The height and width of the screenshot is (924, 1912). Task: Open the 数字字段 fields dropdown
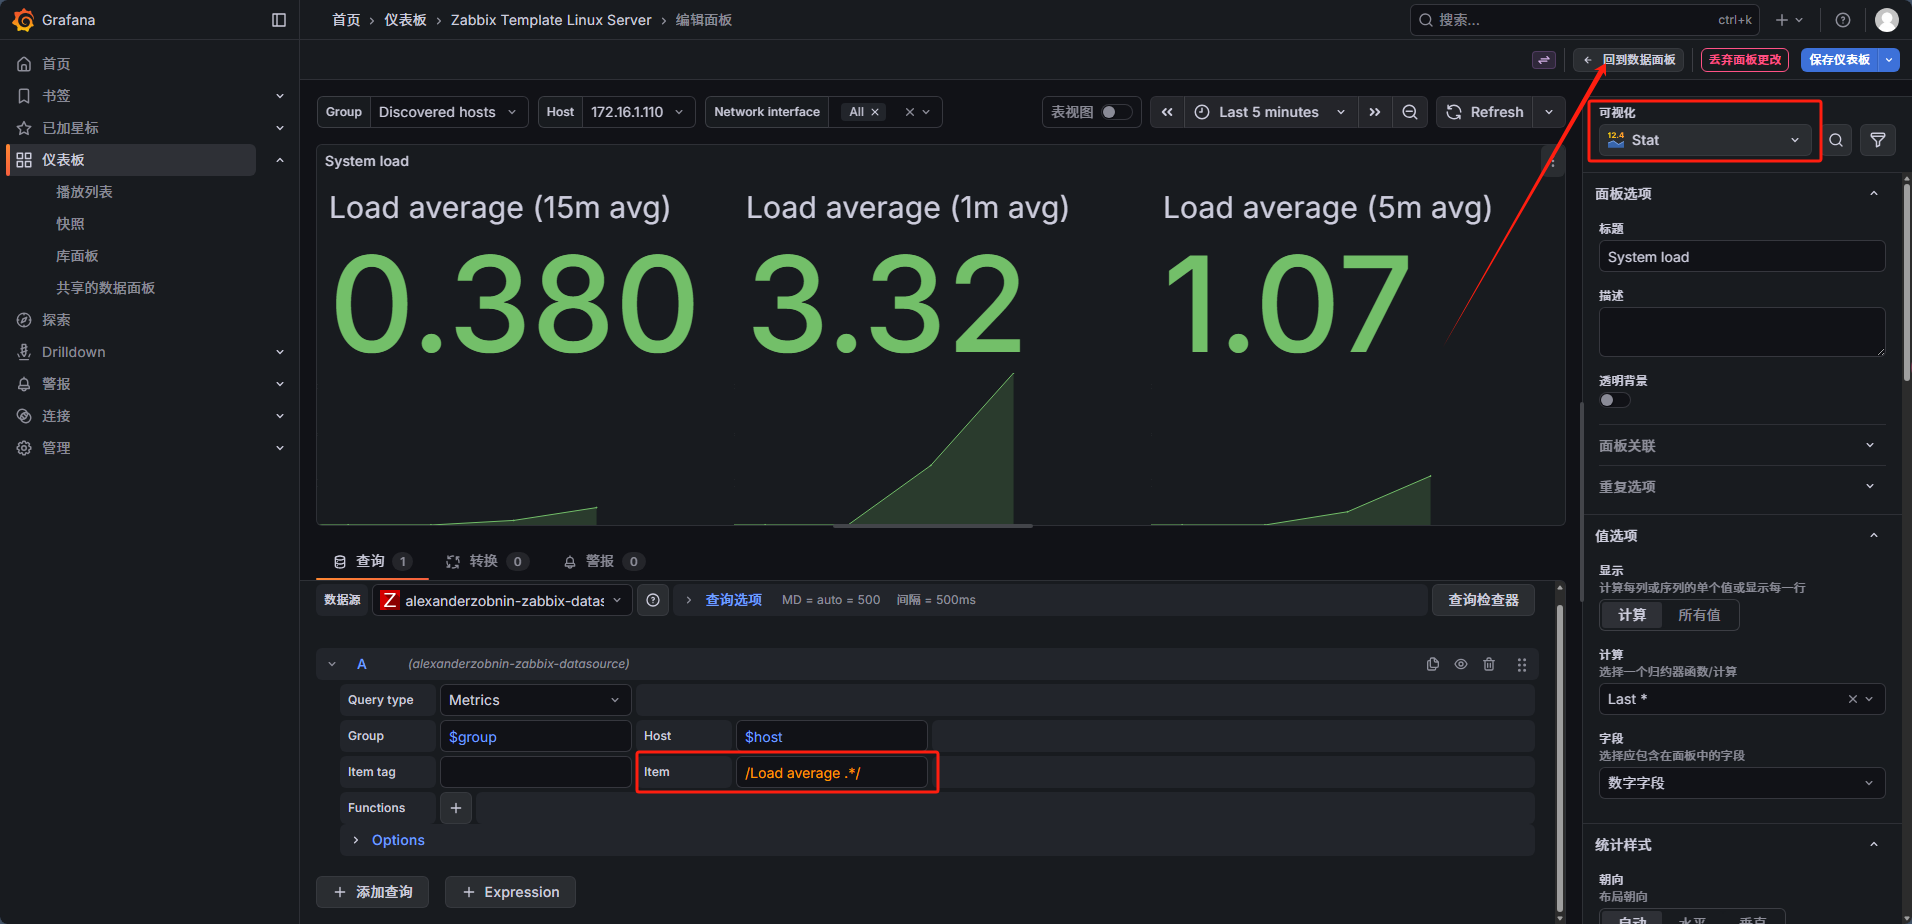point(1742,783)
